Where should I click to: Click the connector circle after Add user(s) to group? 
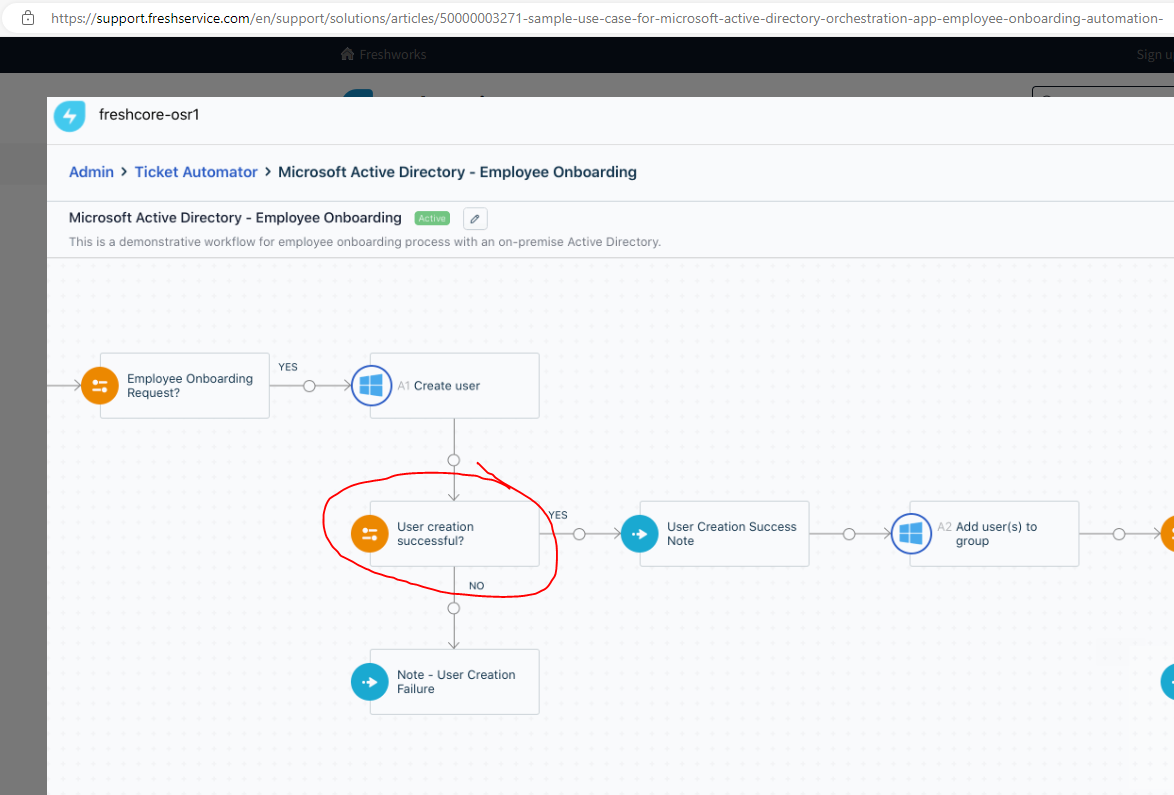coord(1119,534)
